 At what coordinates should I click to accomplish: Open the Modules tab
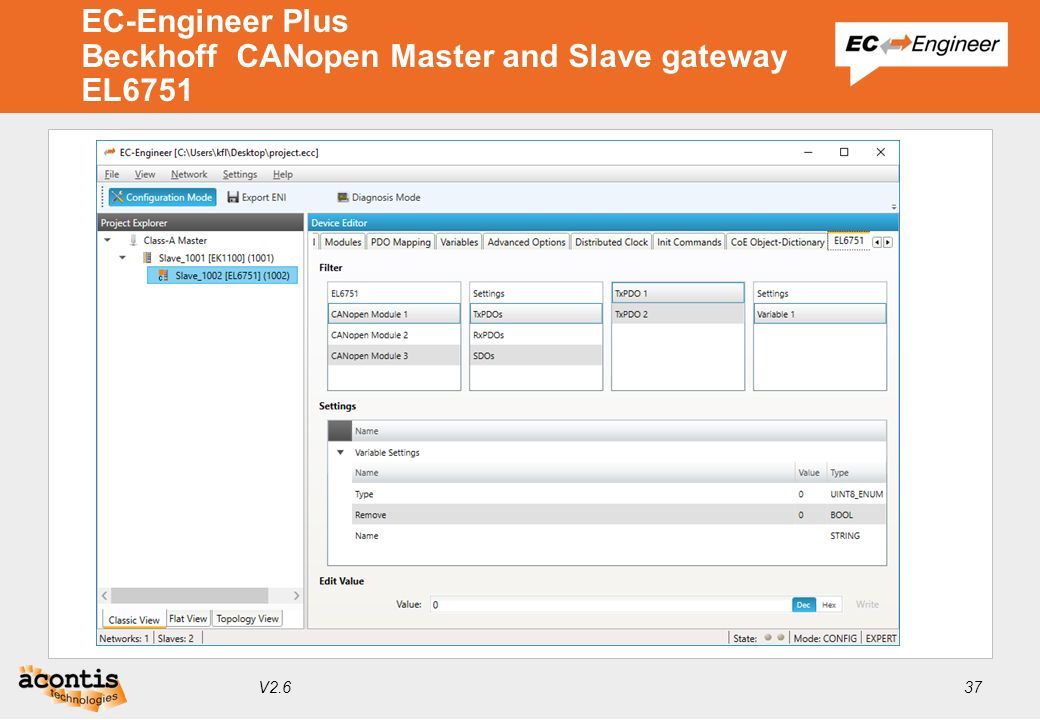click(343, 242)
